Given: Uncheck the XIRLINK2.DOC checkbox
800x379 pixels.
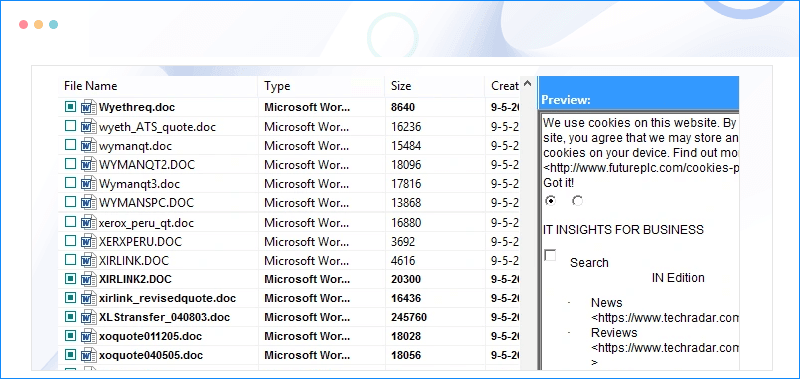Looking at the screenshot, I should coord(70,279).
